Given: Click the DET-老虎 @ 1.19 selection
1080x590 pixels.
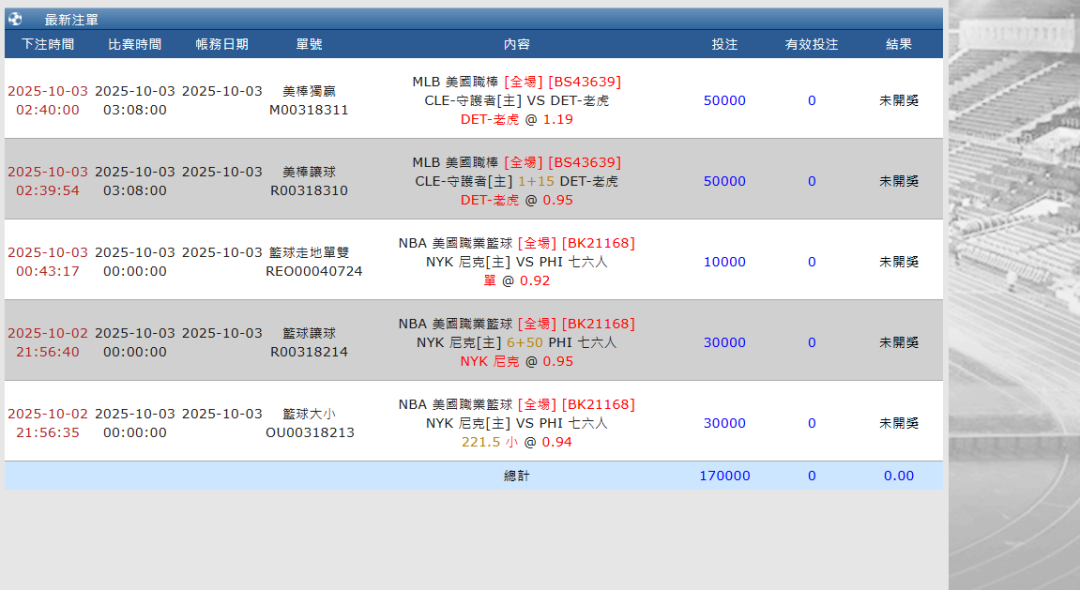Looking at the screenshot, I should pyautogui.click(x=516, y=119).
